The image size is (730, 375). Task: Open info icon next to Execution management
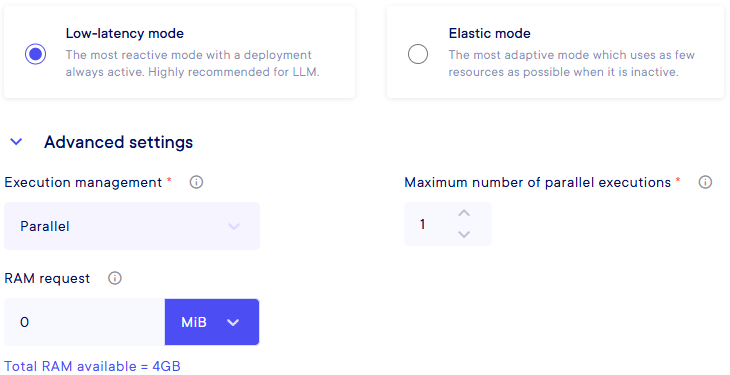click(x=196, y=182)
